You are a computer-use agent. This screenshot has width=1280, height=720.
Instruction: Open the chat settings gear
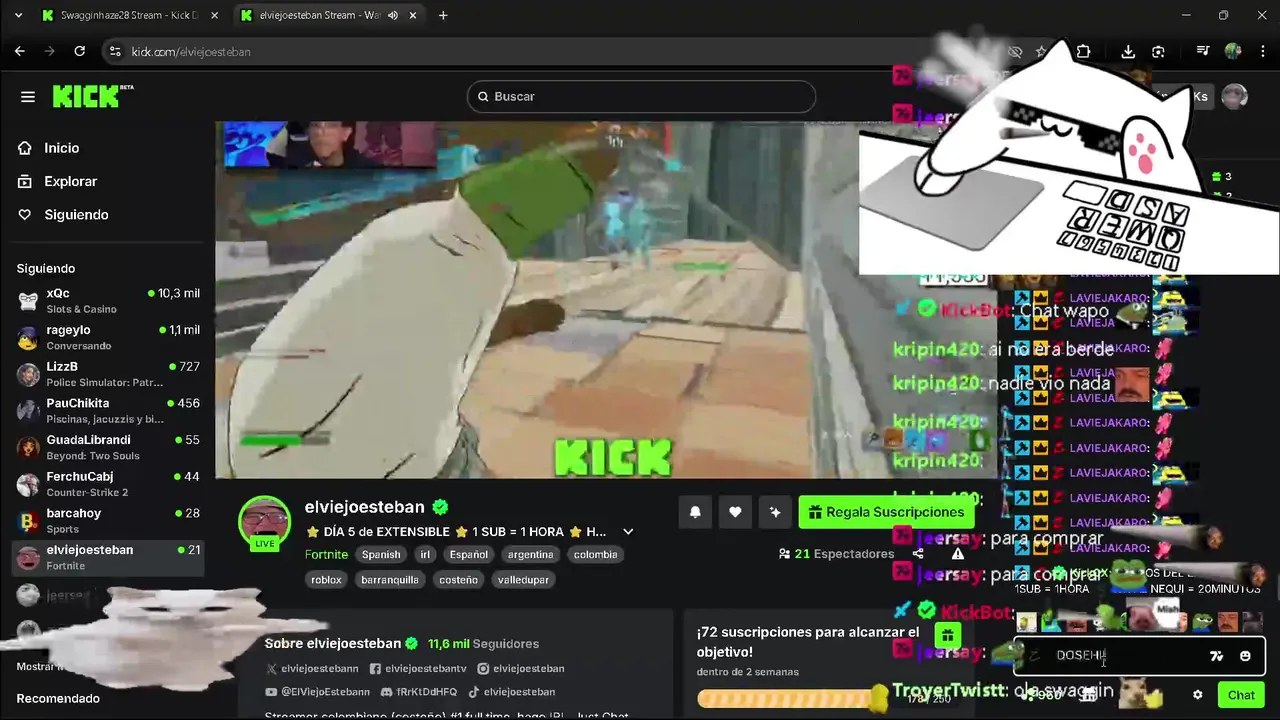coord(1197,695)
